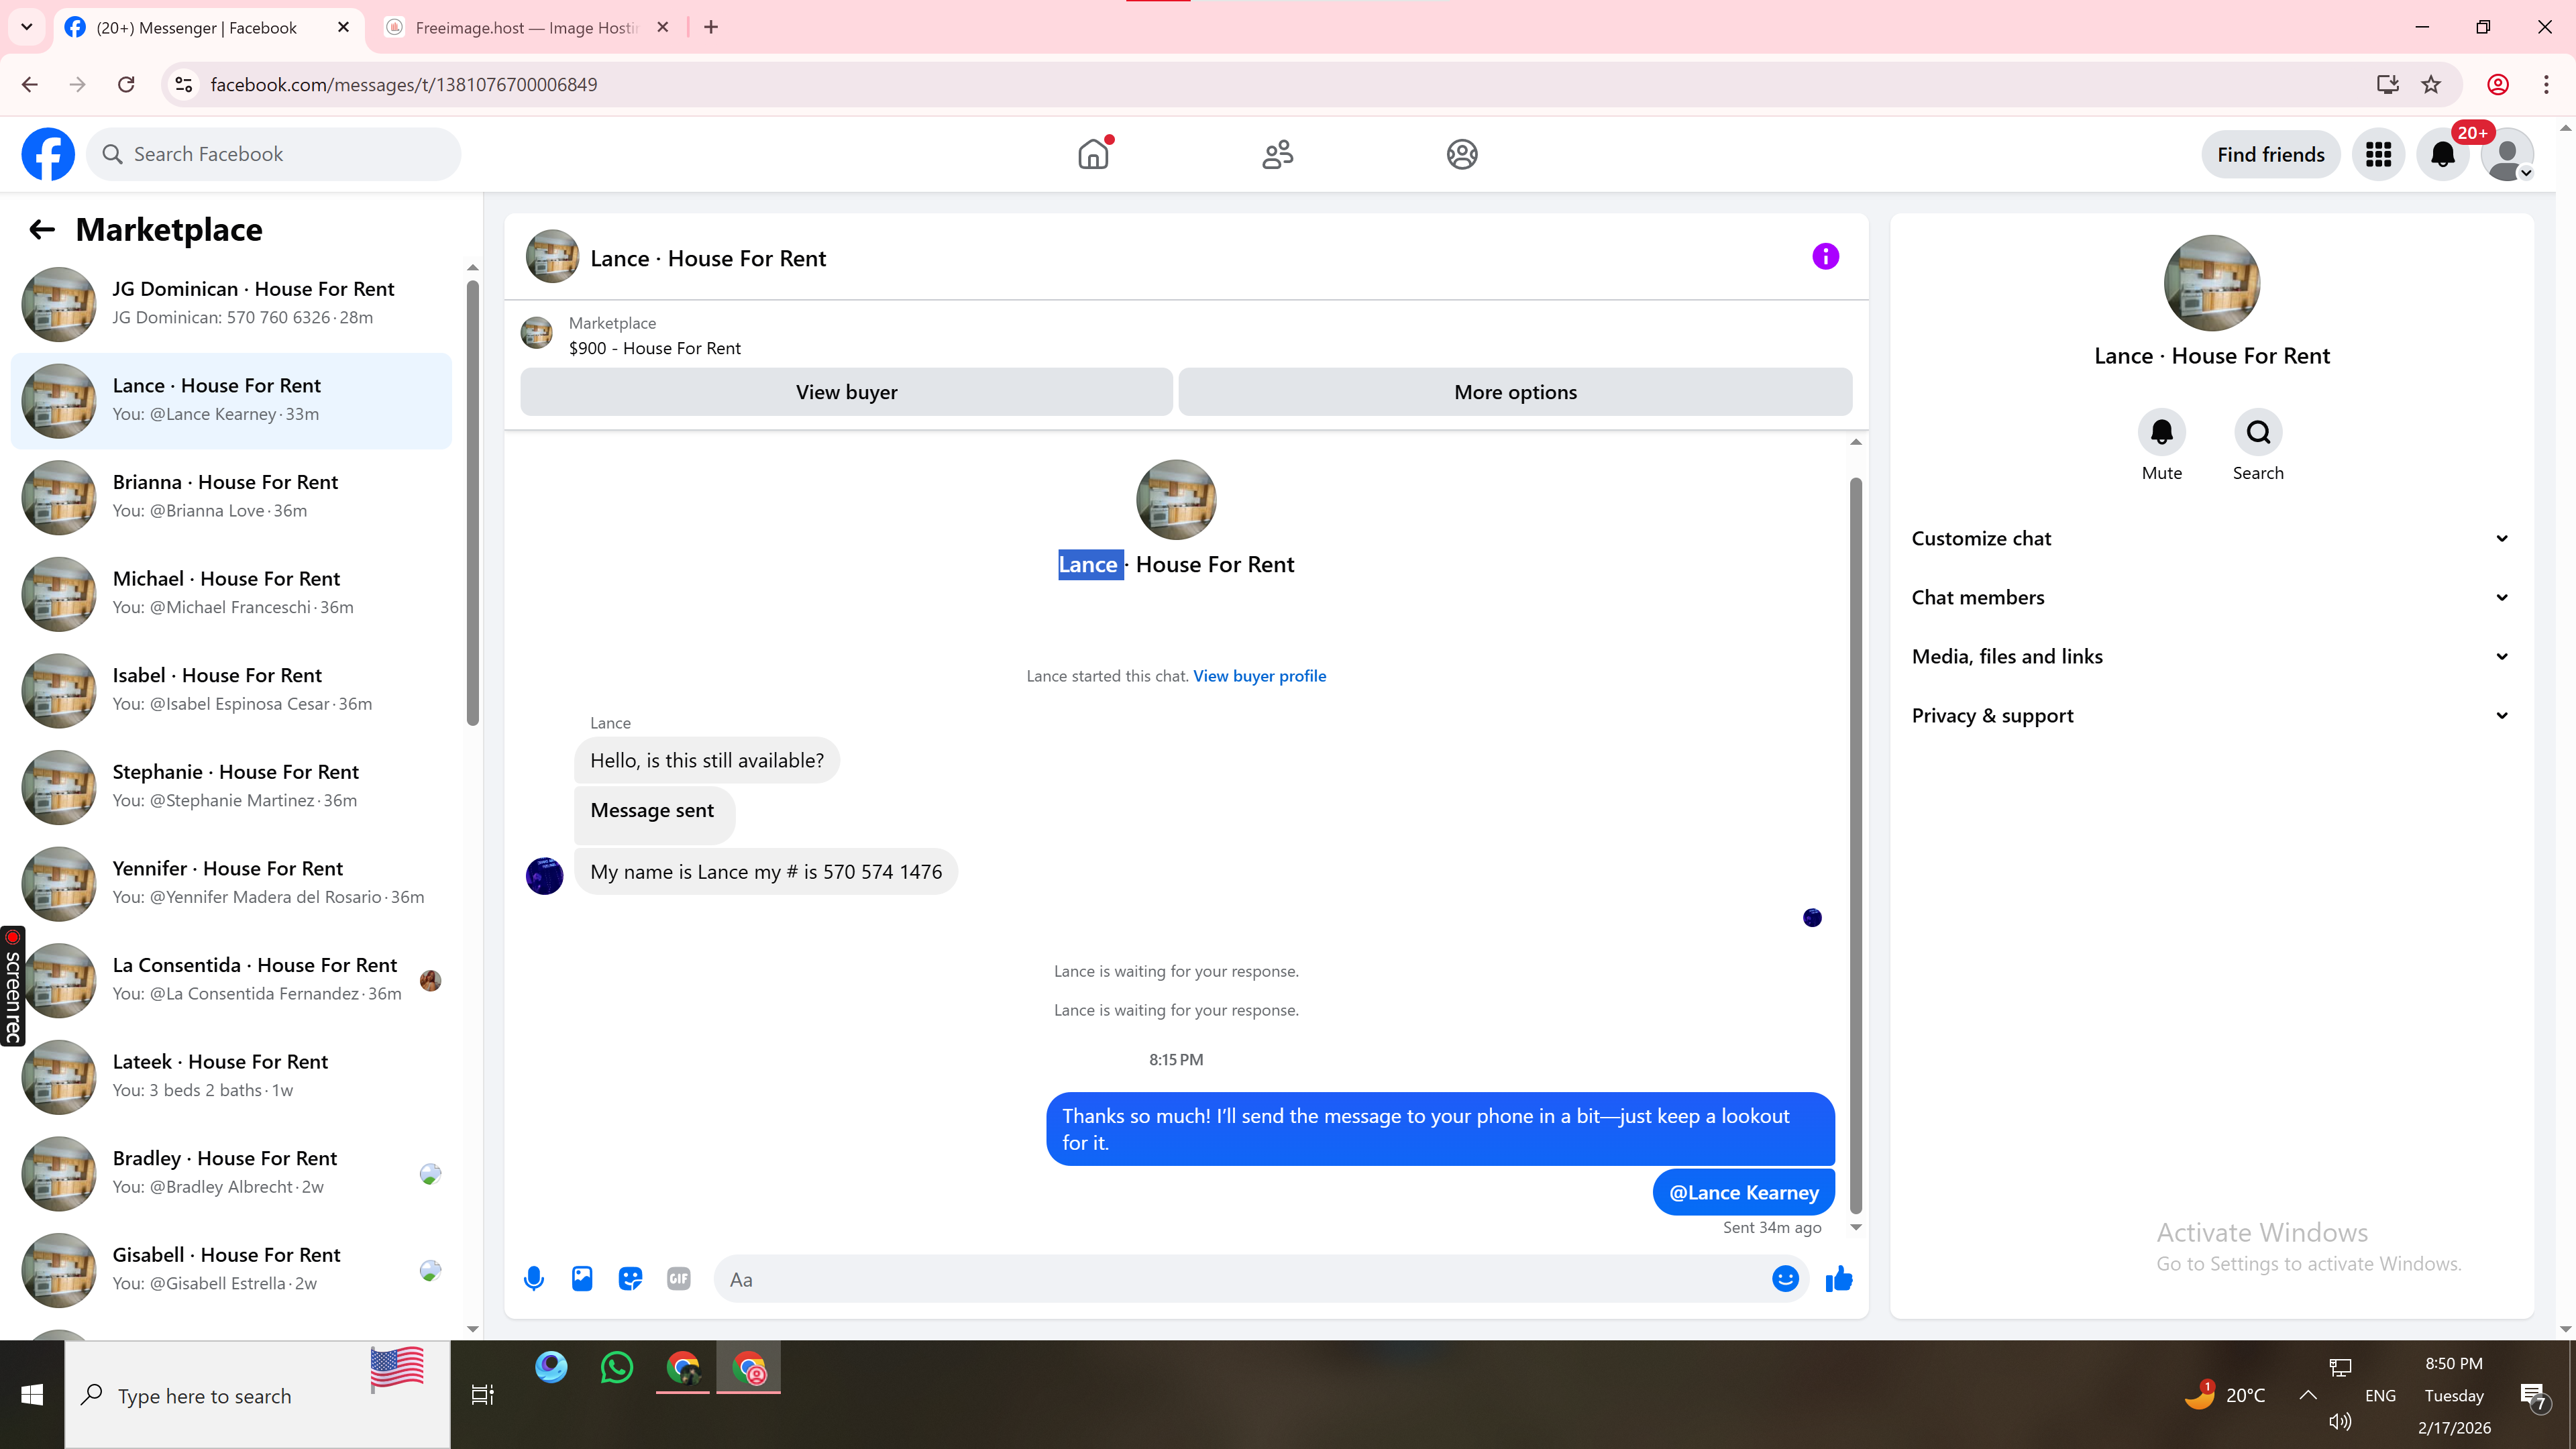This screenshot has height=1449, width=2576.
Task: Attach a photo using the image icon
Action: click(582, 1278)
